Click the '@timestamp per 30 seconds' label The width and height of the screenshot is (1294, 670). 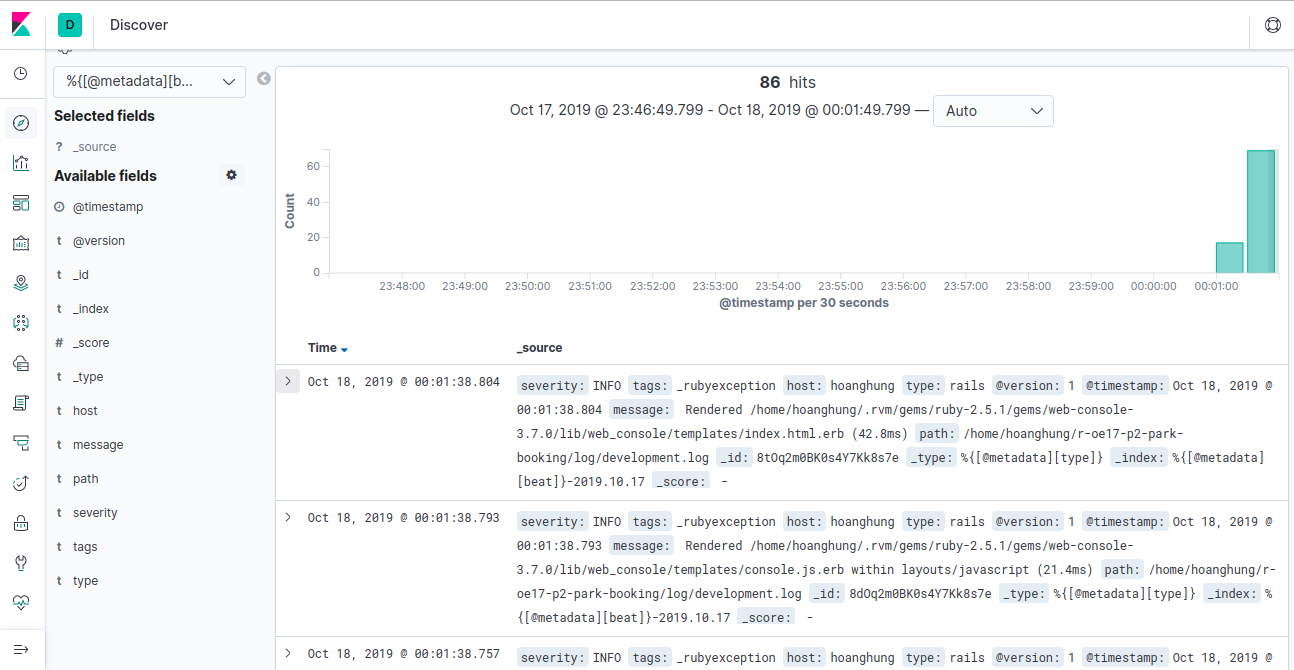tap(804, 303)
